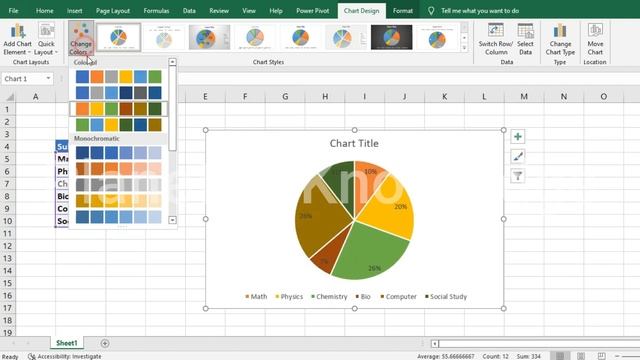Viewport: 640px width, 360px height.
Task: Switch to Normal view in status bar
Action: click(560, 356)
